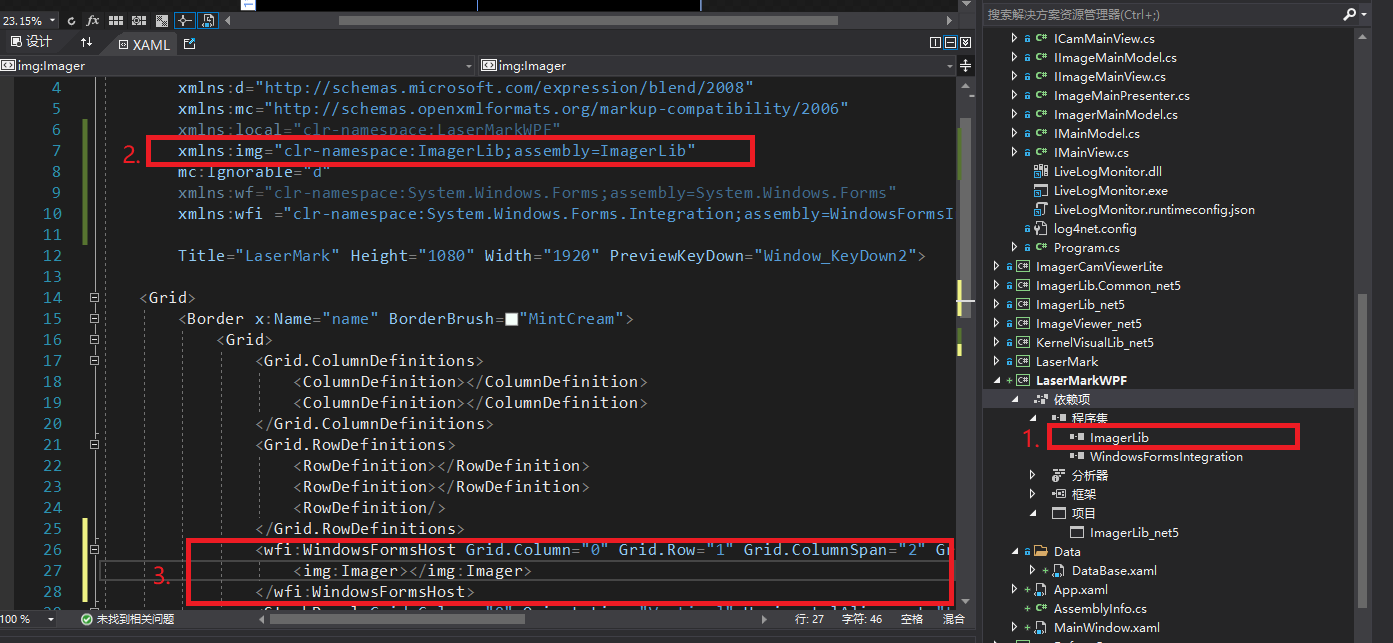Image resolution: width=1393 pixels, height=643 pixels.
Task: Click the MintCream color swatch in code
Action: (511, 319)
